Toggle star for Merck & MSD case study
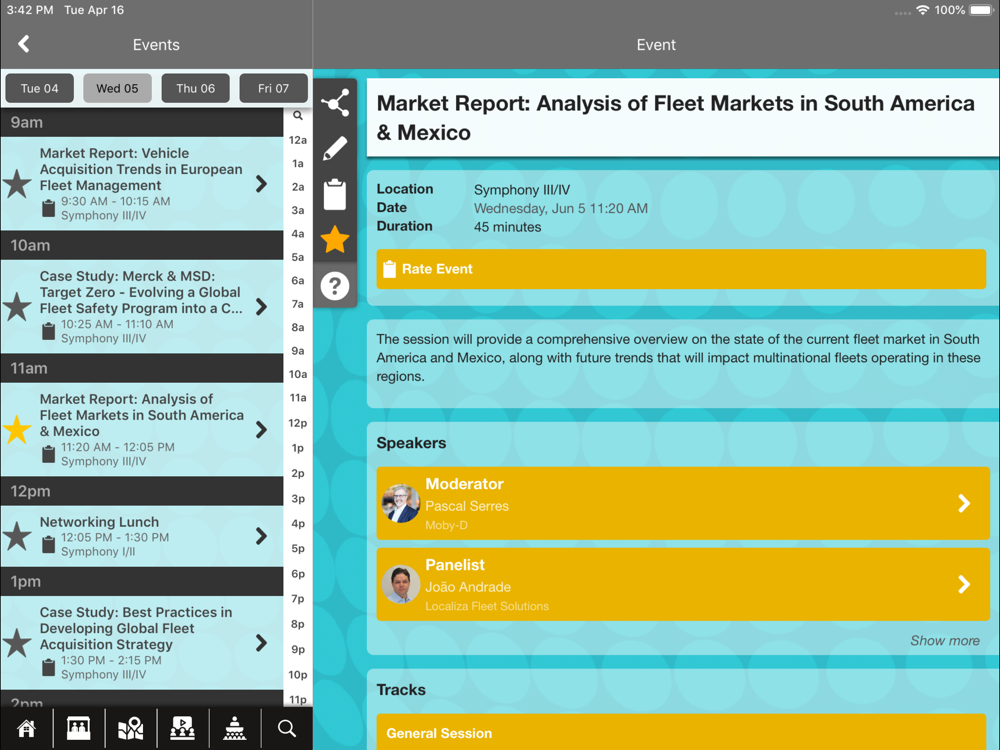The width and height of the screenshot is (1000, 750). tap(17, 307)
